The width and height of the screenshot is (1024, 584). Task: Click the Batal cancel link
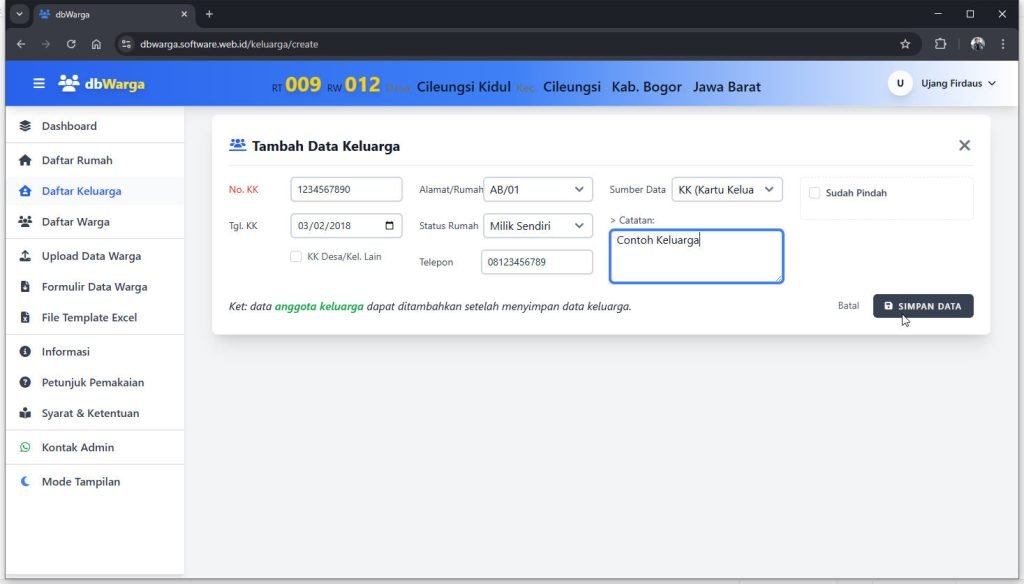coord(848,306)
